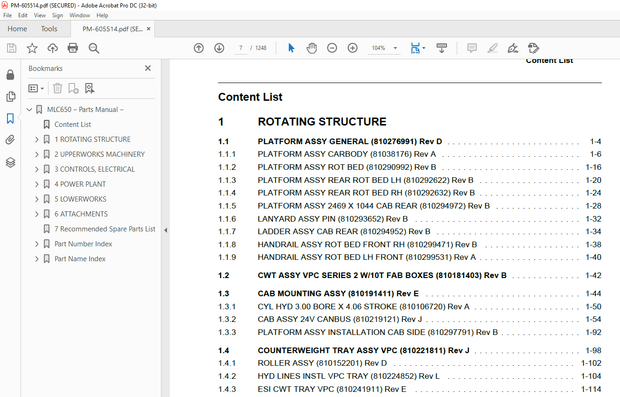This screenshot has width=620, height=397.
Task: Open the Window menu
Action: click(x=79, y=15)
